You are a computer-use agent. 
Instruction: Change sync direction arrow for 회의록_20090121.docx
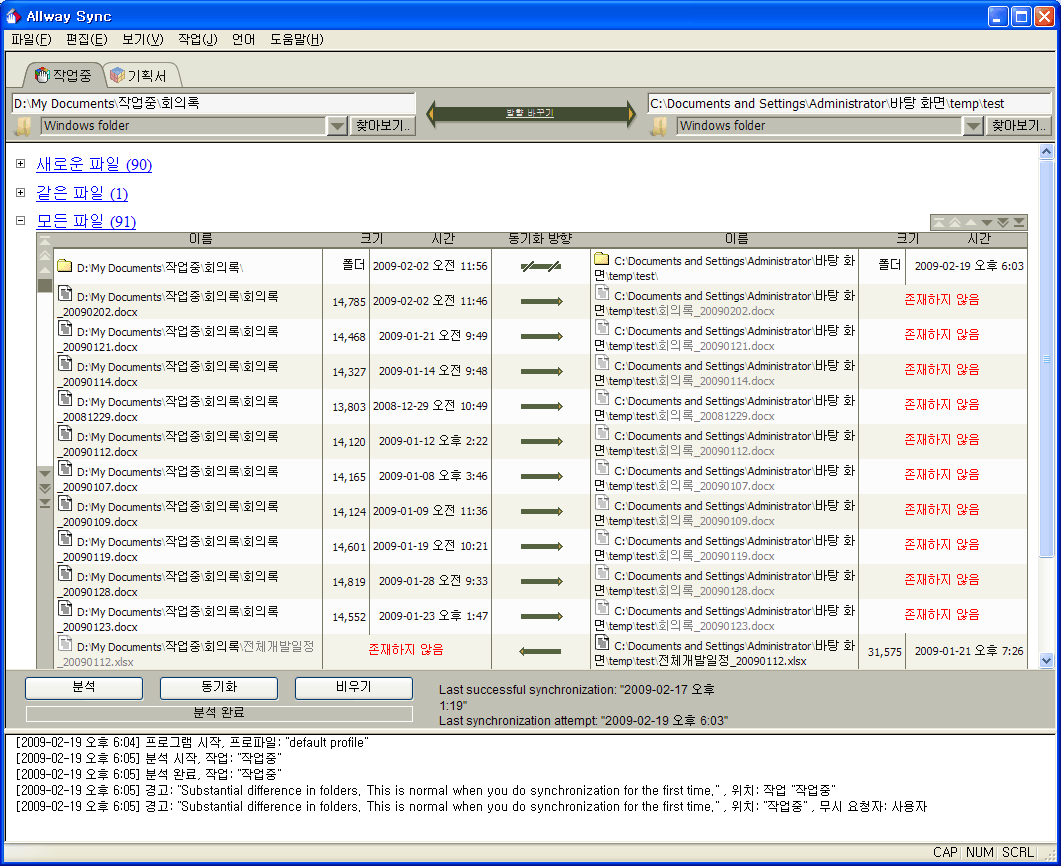tap(541, 337)
